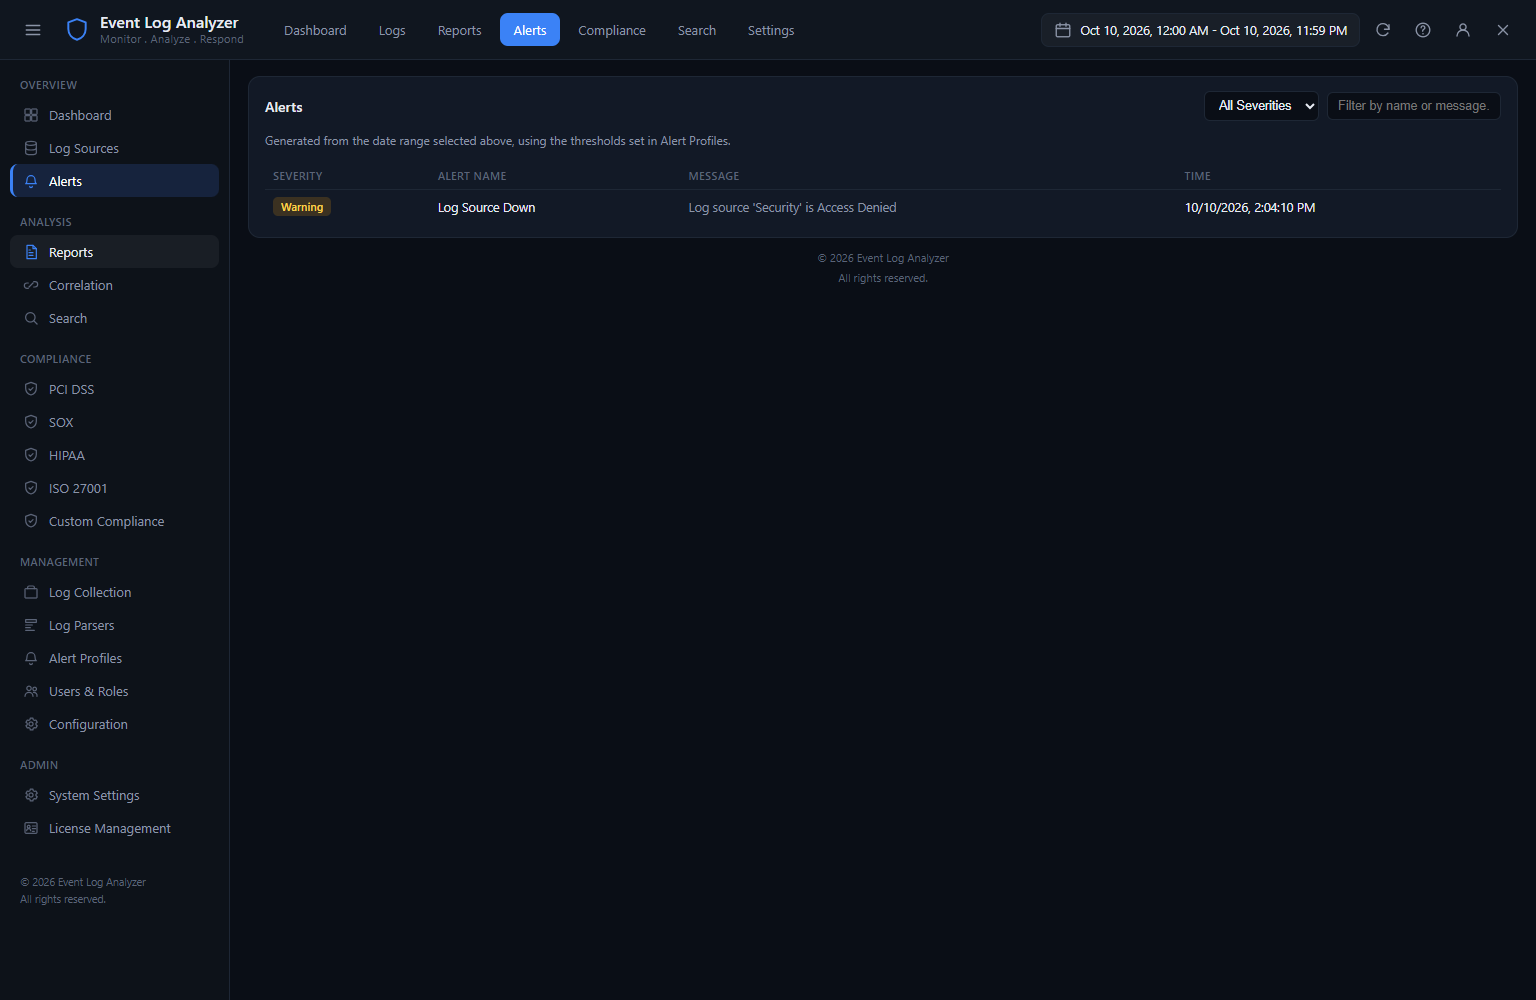
Task: Click the Log Source Down alert name
Action: coord(487,207)
